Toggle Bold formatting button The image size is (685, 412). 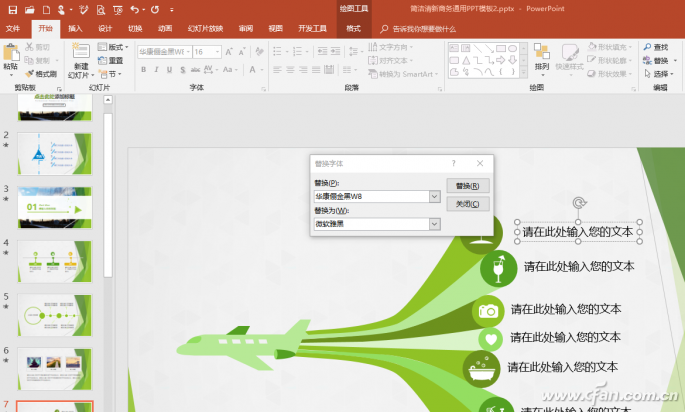143,69
